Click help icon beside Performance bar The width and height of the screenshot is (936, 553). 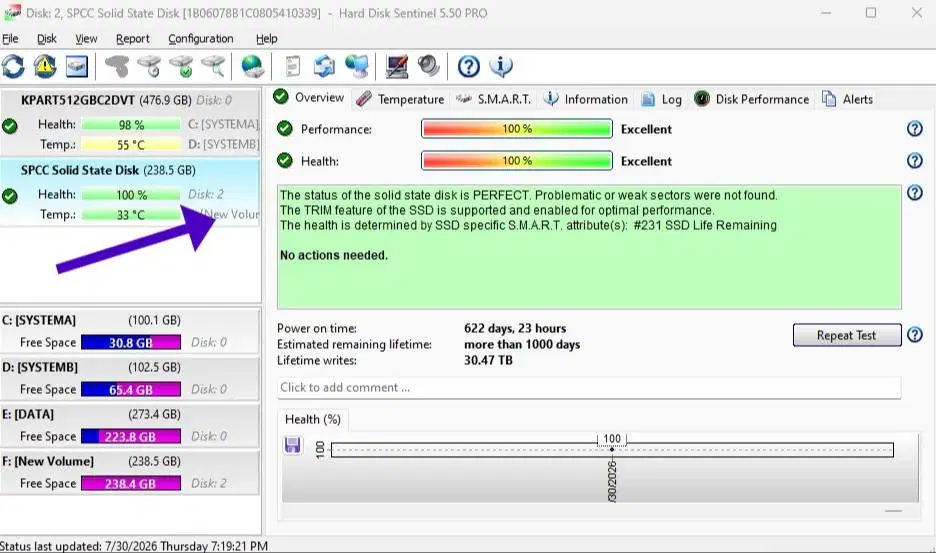[x=915, y=128]
